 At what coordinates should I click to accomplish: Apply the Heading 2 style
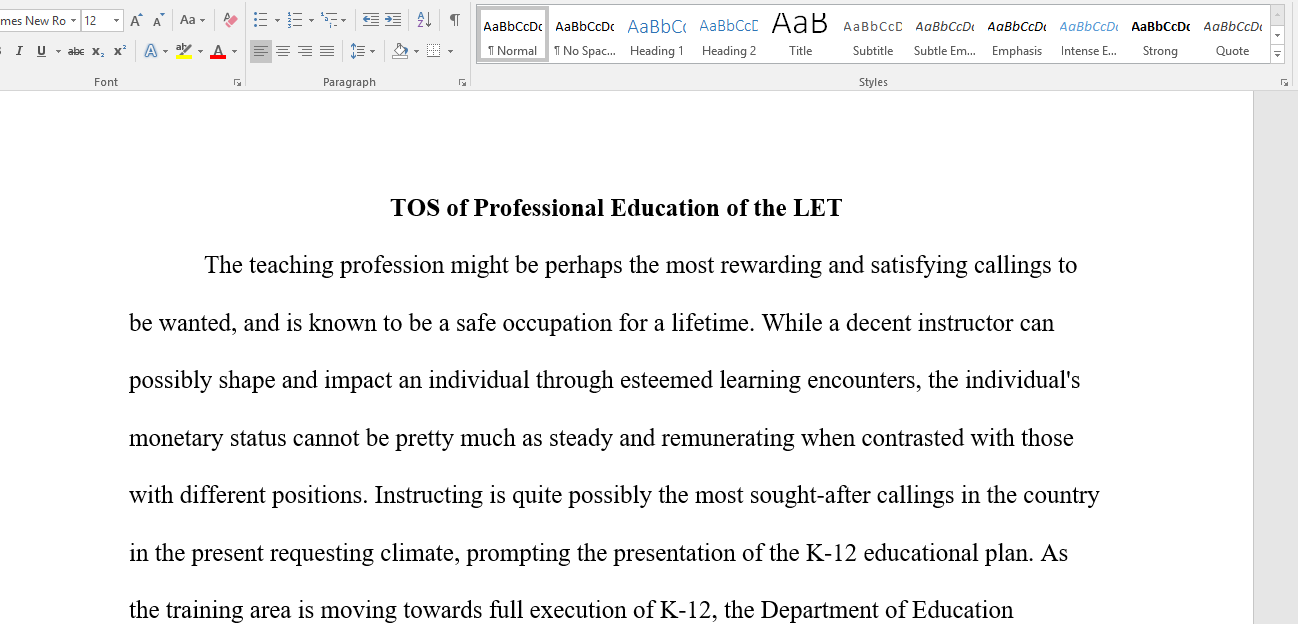729,34
